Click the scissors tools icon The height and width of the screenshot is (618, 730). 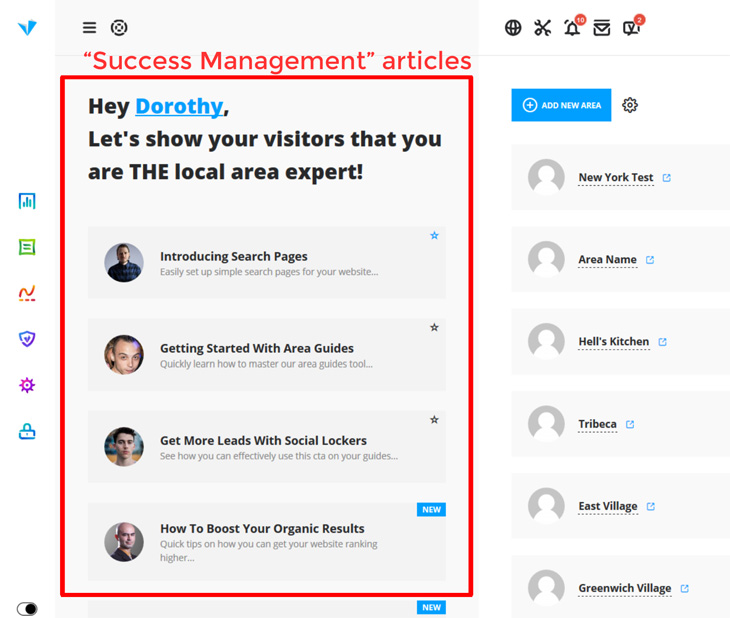[x=542, y=28]
